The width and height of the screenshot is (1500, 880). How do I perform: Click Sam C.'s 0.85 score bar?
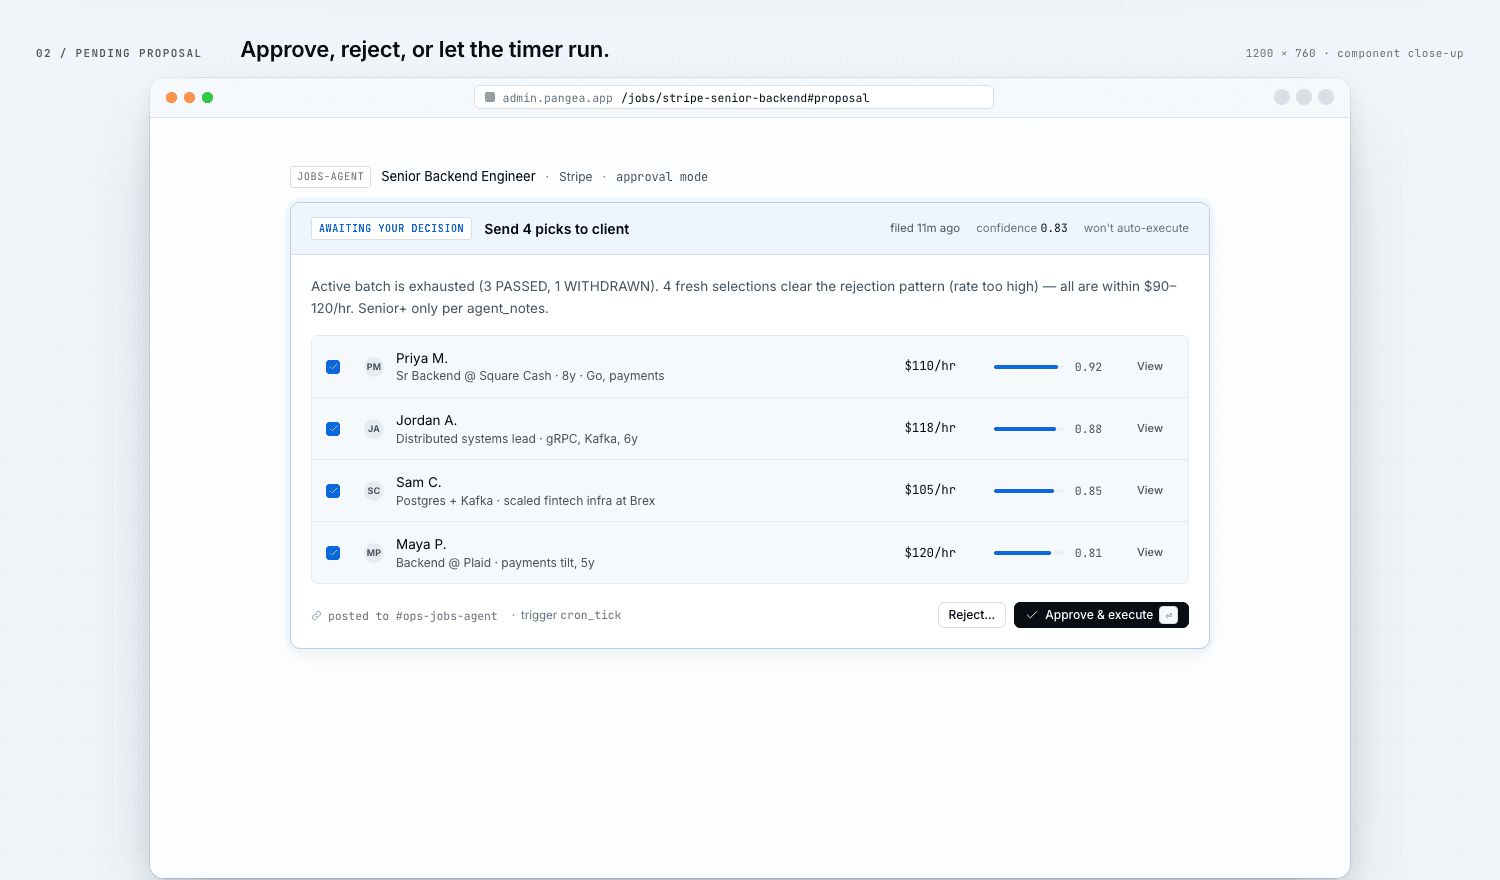pos(1029,491)
